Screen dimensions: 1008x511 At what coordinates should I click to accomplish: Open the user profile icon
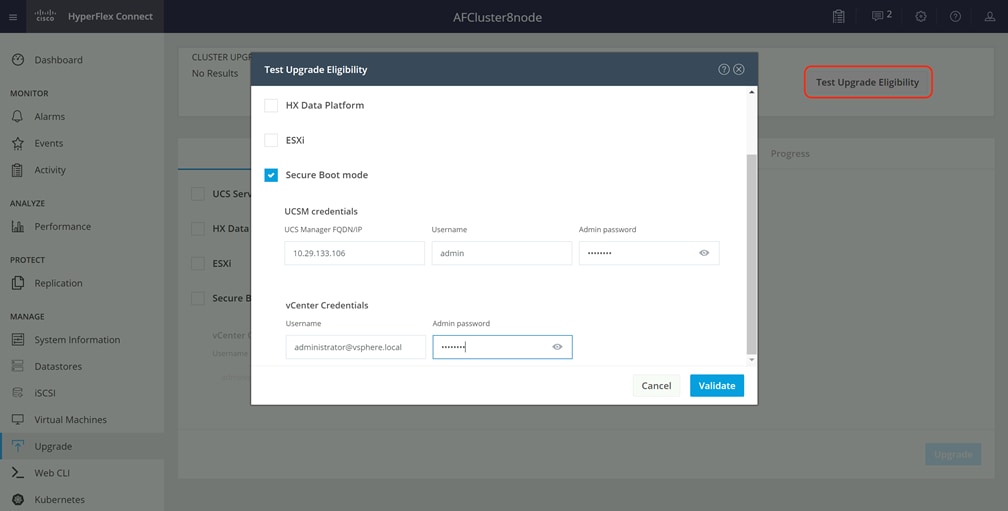(990, 17)
